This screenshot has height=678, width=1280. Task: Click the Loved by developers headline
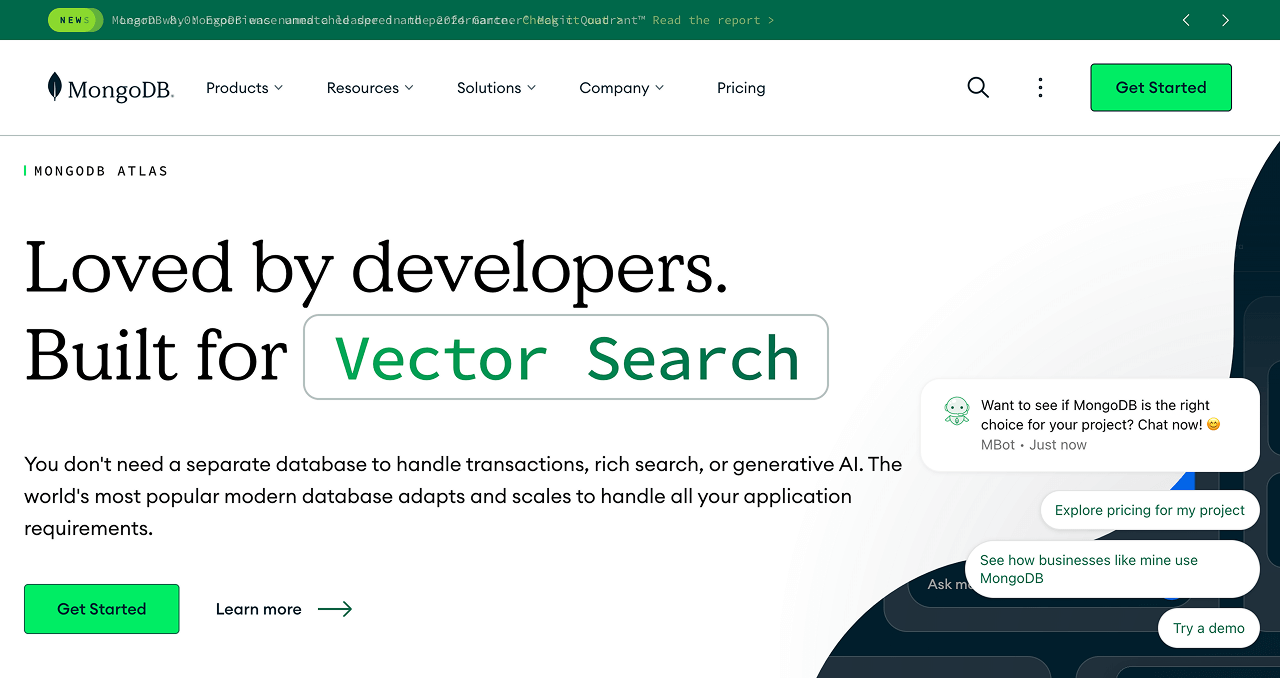click(x=376, y=268)
